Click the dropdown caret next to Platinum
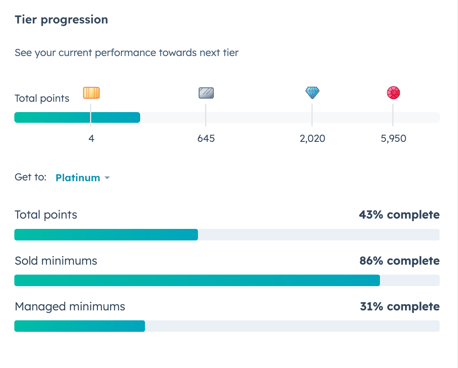458x368 pixels. [107, 178]
